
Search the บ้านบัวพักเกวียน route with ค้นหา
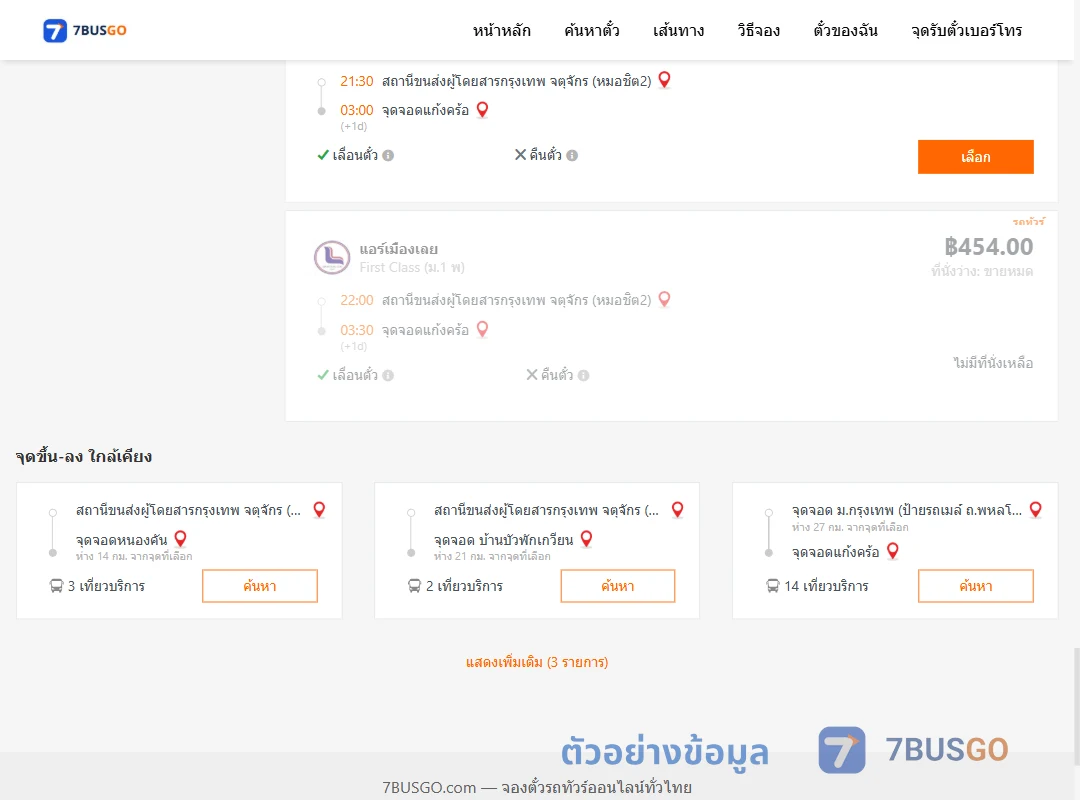point(618,586)
